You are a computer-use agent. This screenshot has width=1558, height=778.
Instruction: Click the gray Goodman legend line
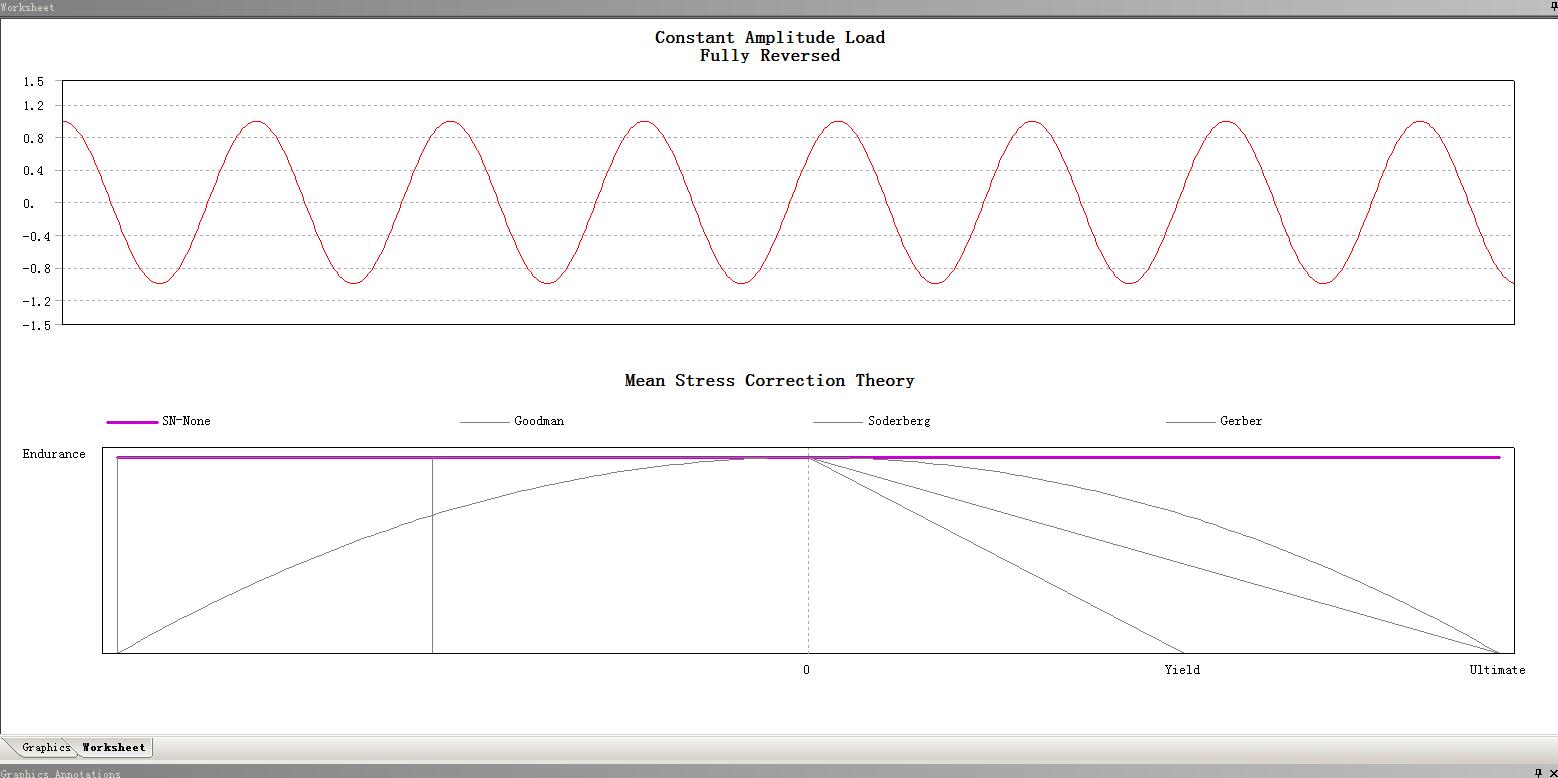pos(485,422)
